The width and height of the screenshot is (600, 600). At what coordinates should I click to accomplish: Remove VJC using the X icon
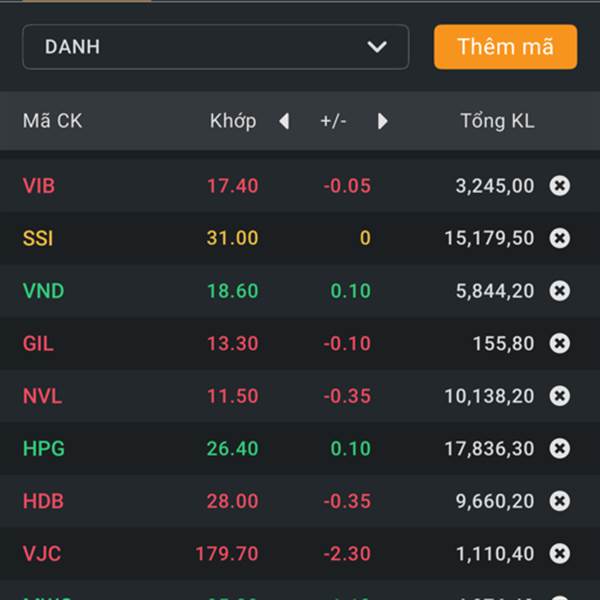(560, 553)
